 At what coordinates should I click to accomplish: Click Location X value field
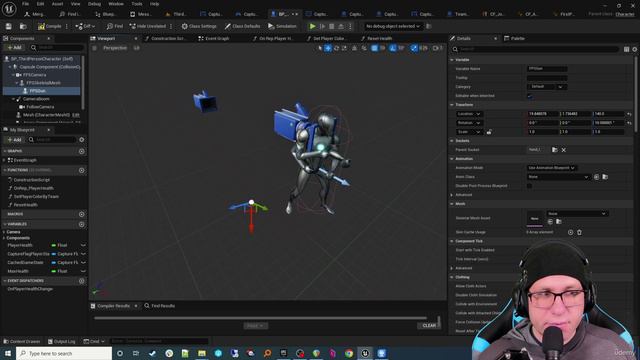542,114
